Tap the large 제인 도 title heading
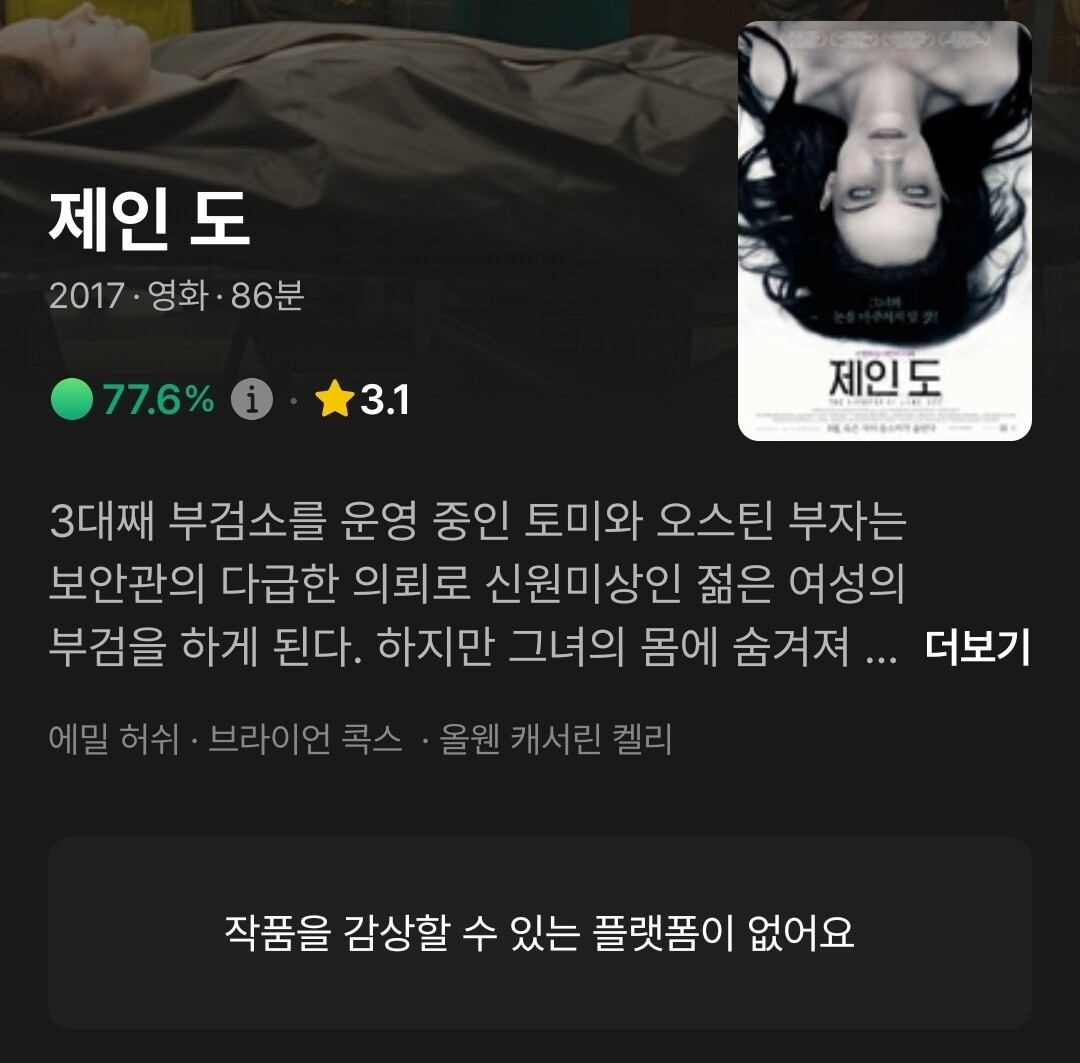 149,220
